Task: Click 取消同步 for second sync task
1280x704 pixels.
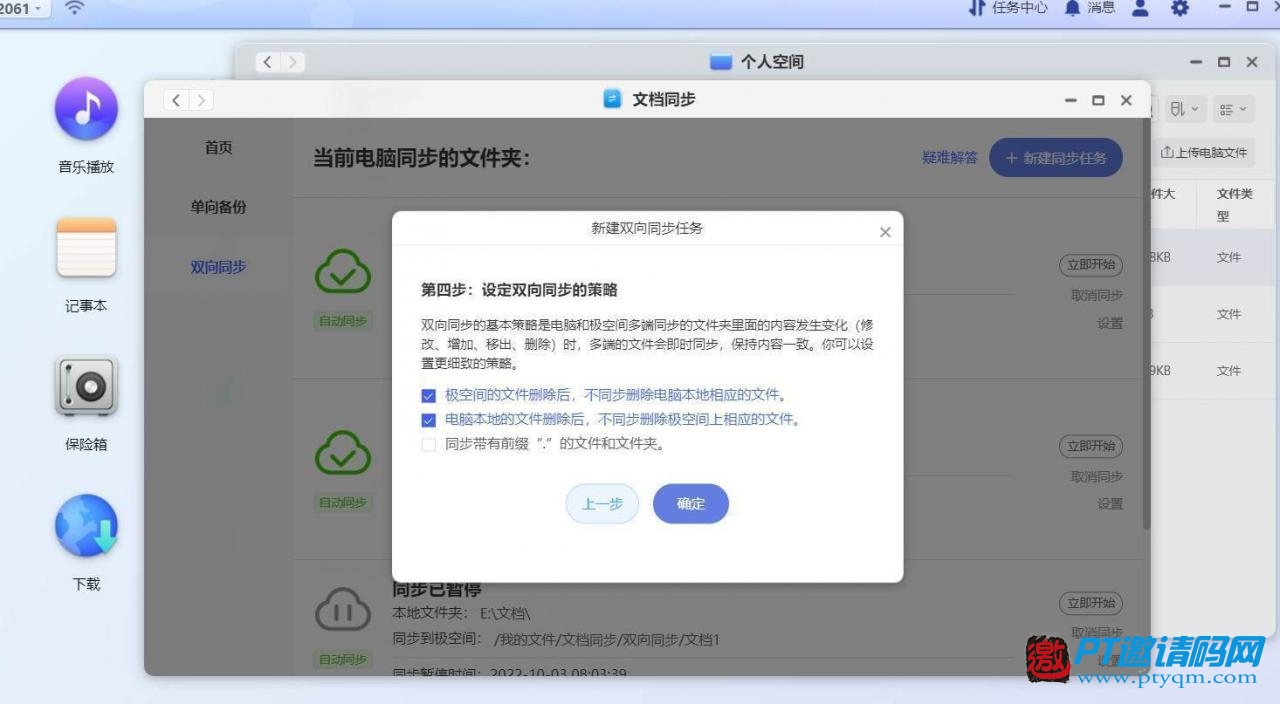Action: pyautogui.click(x=1097, y=477)
